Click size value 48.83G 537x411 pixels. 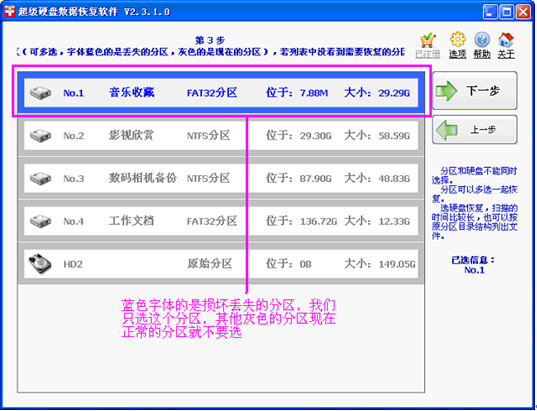pos(394,179)
